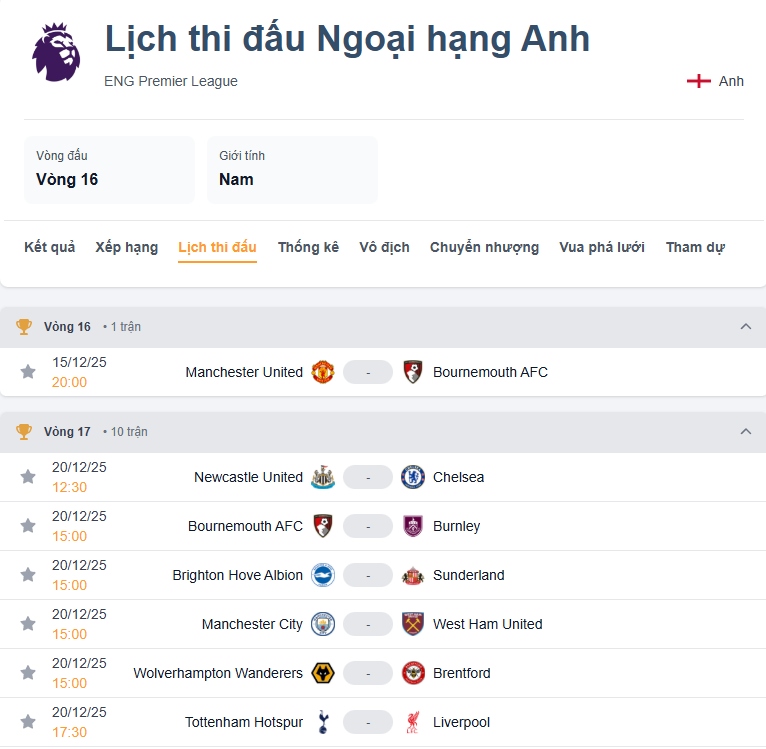Click the Chelsea club crest
Screen dimensions: 766x749
pos(412,477)
